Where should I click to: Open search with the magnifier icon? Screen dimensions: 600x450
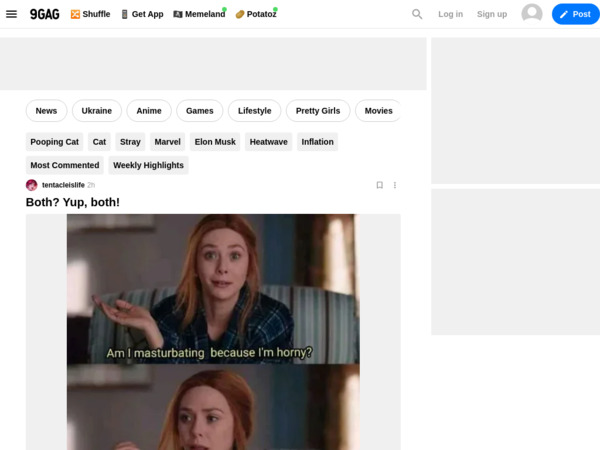click(417, 14)
